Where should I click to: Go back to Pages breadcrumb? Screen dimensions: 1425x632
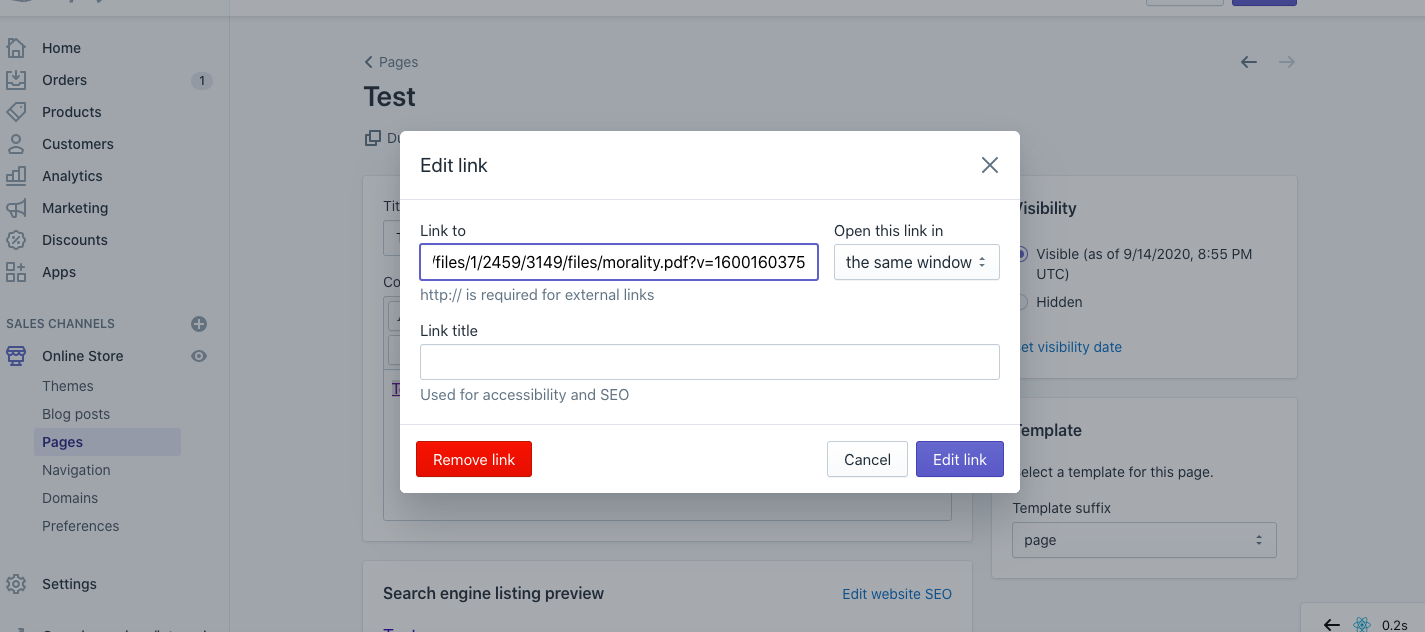point(391,62)
